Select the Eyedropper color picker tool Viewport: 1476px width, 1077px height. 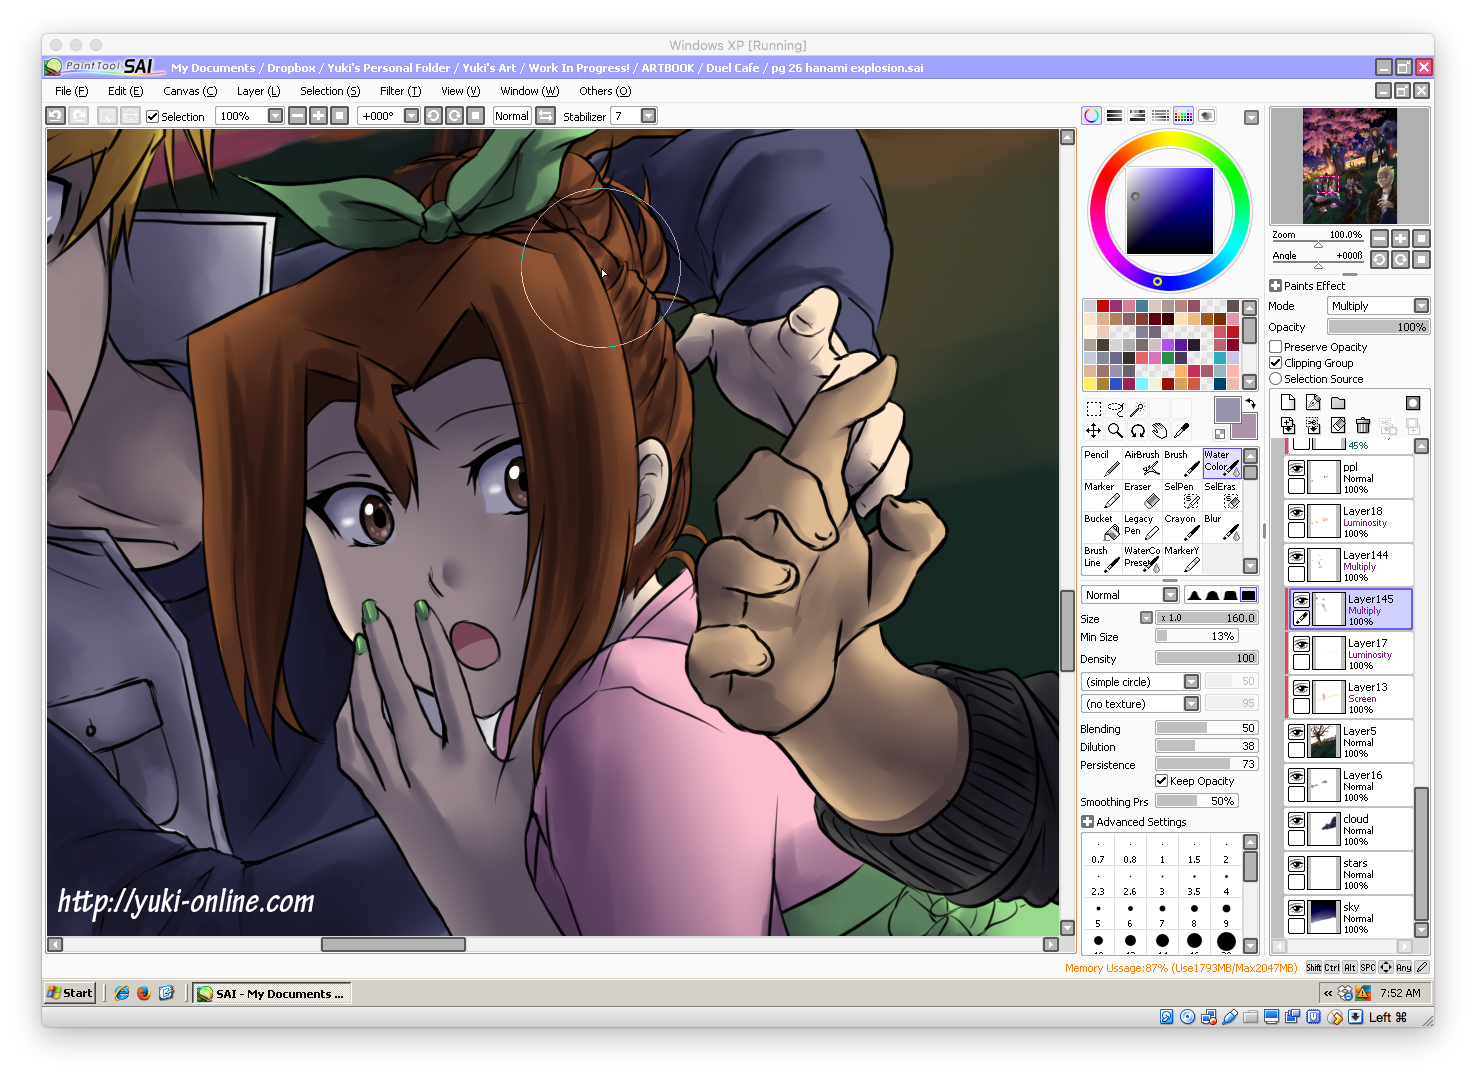click(1181, 431)
